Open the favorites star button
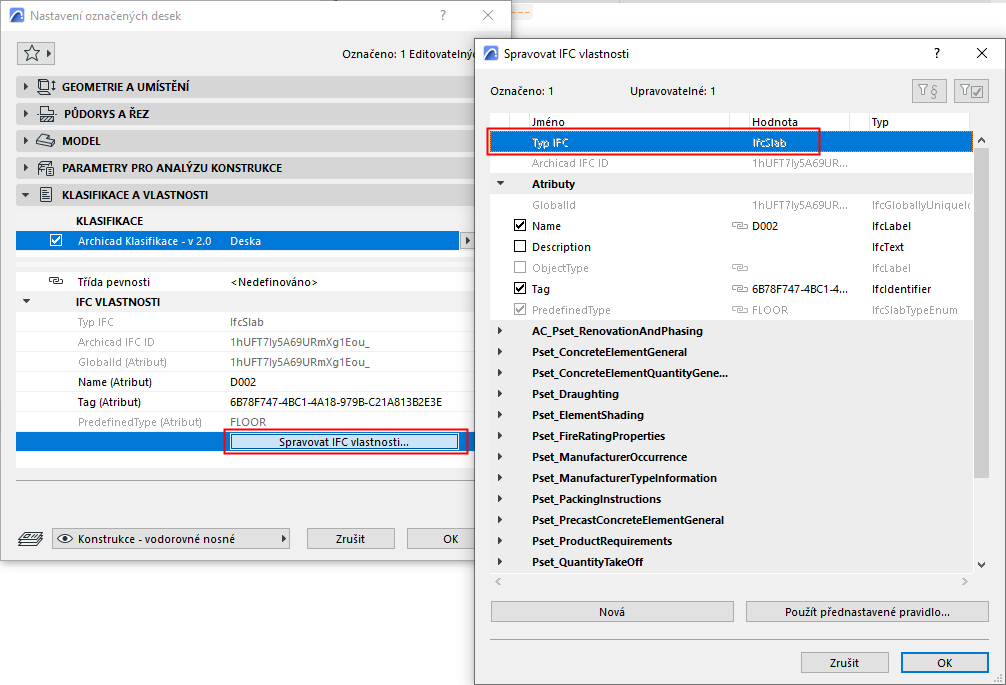The height and width of the screenshot is (685, 1006). click(x=35, y=53)
